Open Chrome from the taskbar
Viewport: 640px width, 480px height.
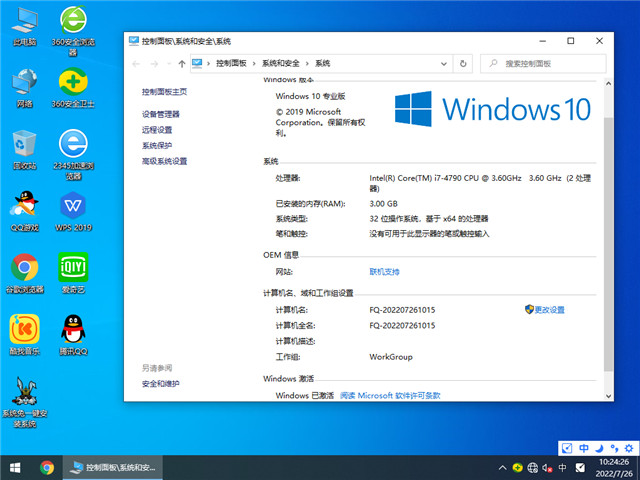pyautogui.click(x=47, y=467)
